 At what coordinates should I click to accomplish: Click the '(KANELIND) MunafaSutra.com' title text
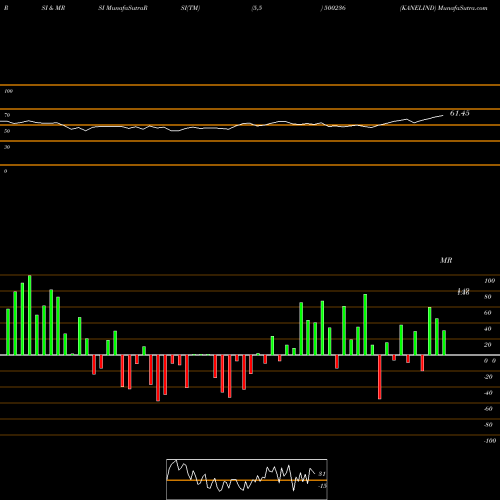443,8
